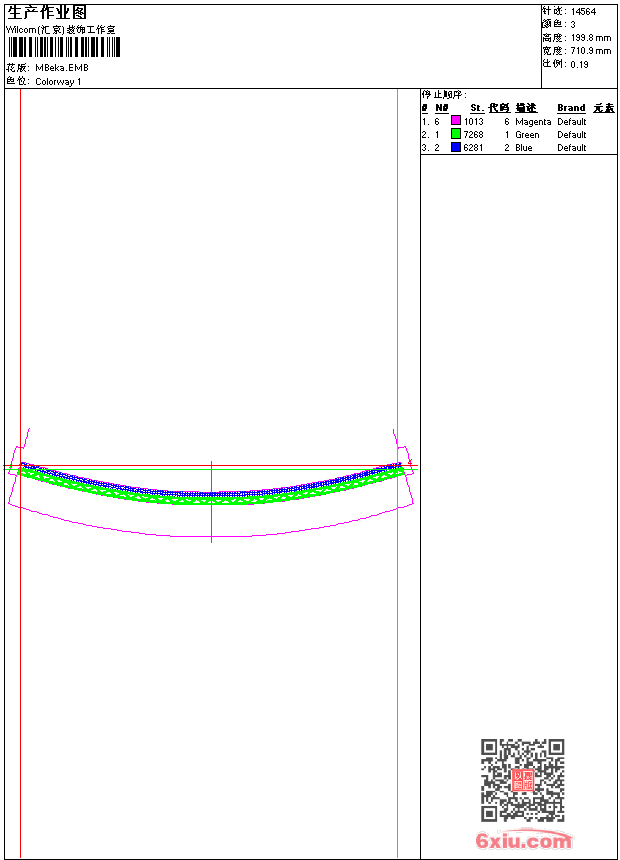Click 'Default' brand in the Blue row
620x860 pixels.
click(x=572, y=148)
